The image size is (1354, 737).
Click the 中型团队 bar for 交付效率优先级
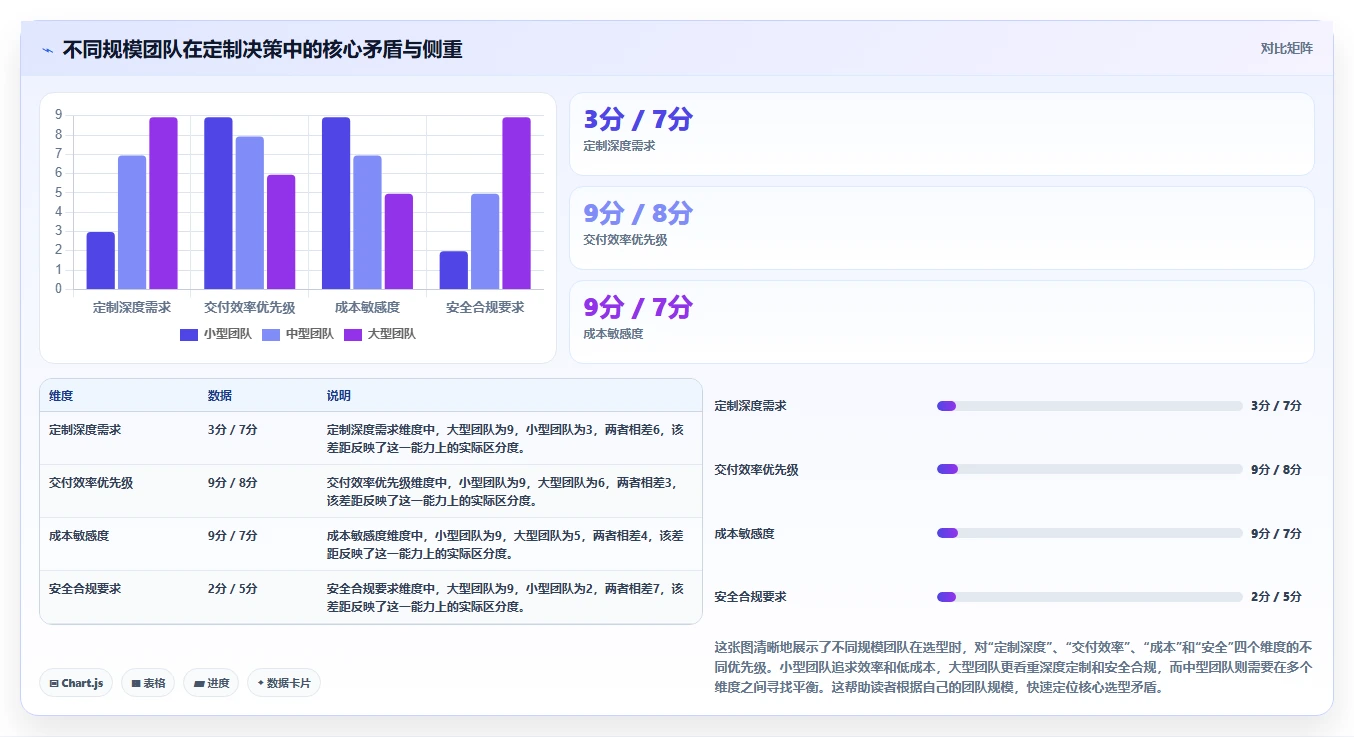[x=250, y=213]
